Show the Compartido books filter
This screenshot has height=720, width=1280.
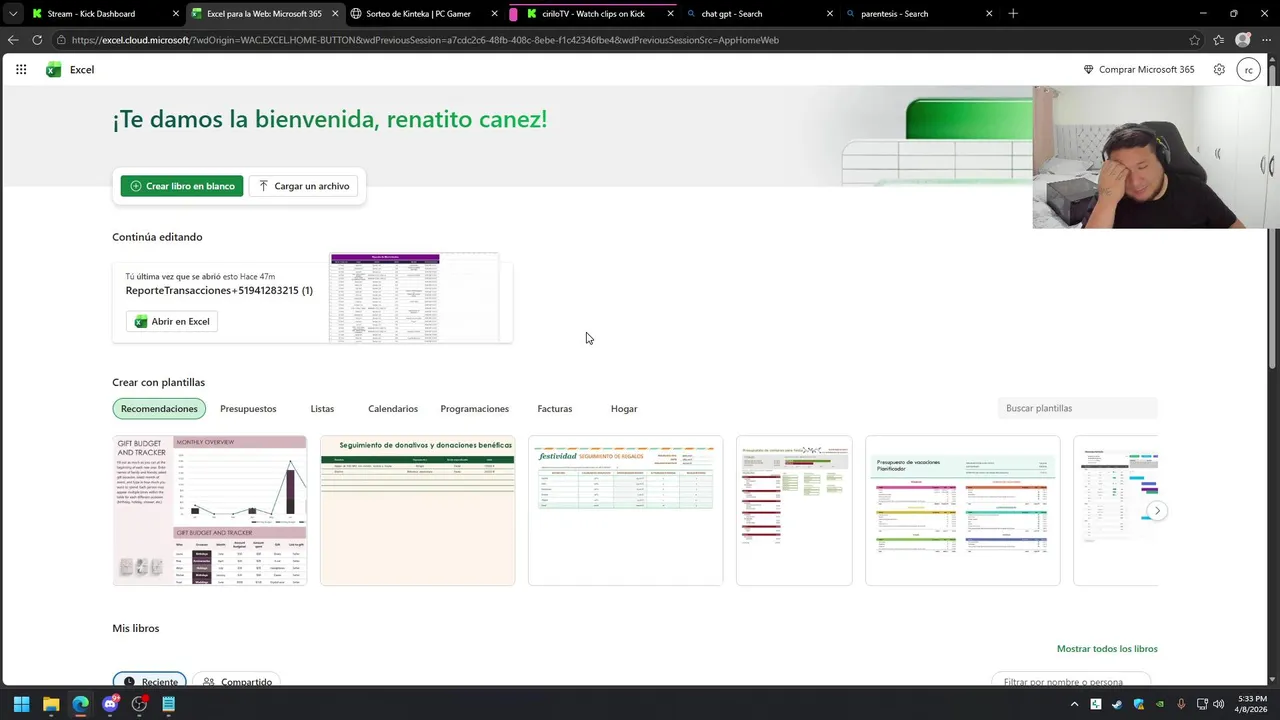(x=236, y=681)
